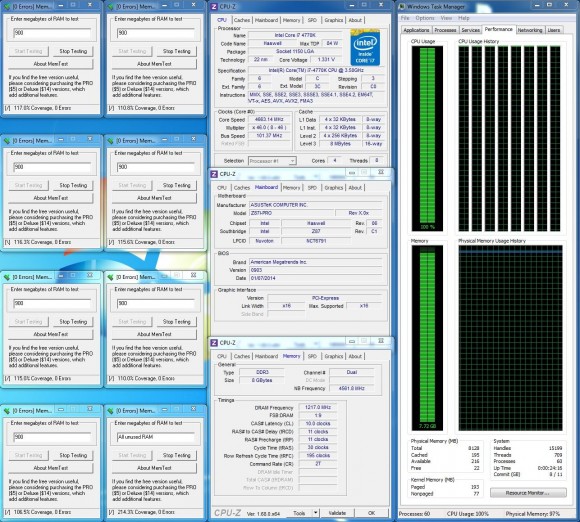Switch to the Services tab in Task Manager
Viewport: 580px width, 522px height.
pos(470,30)
